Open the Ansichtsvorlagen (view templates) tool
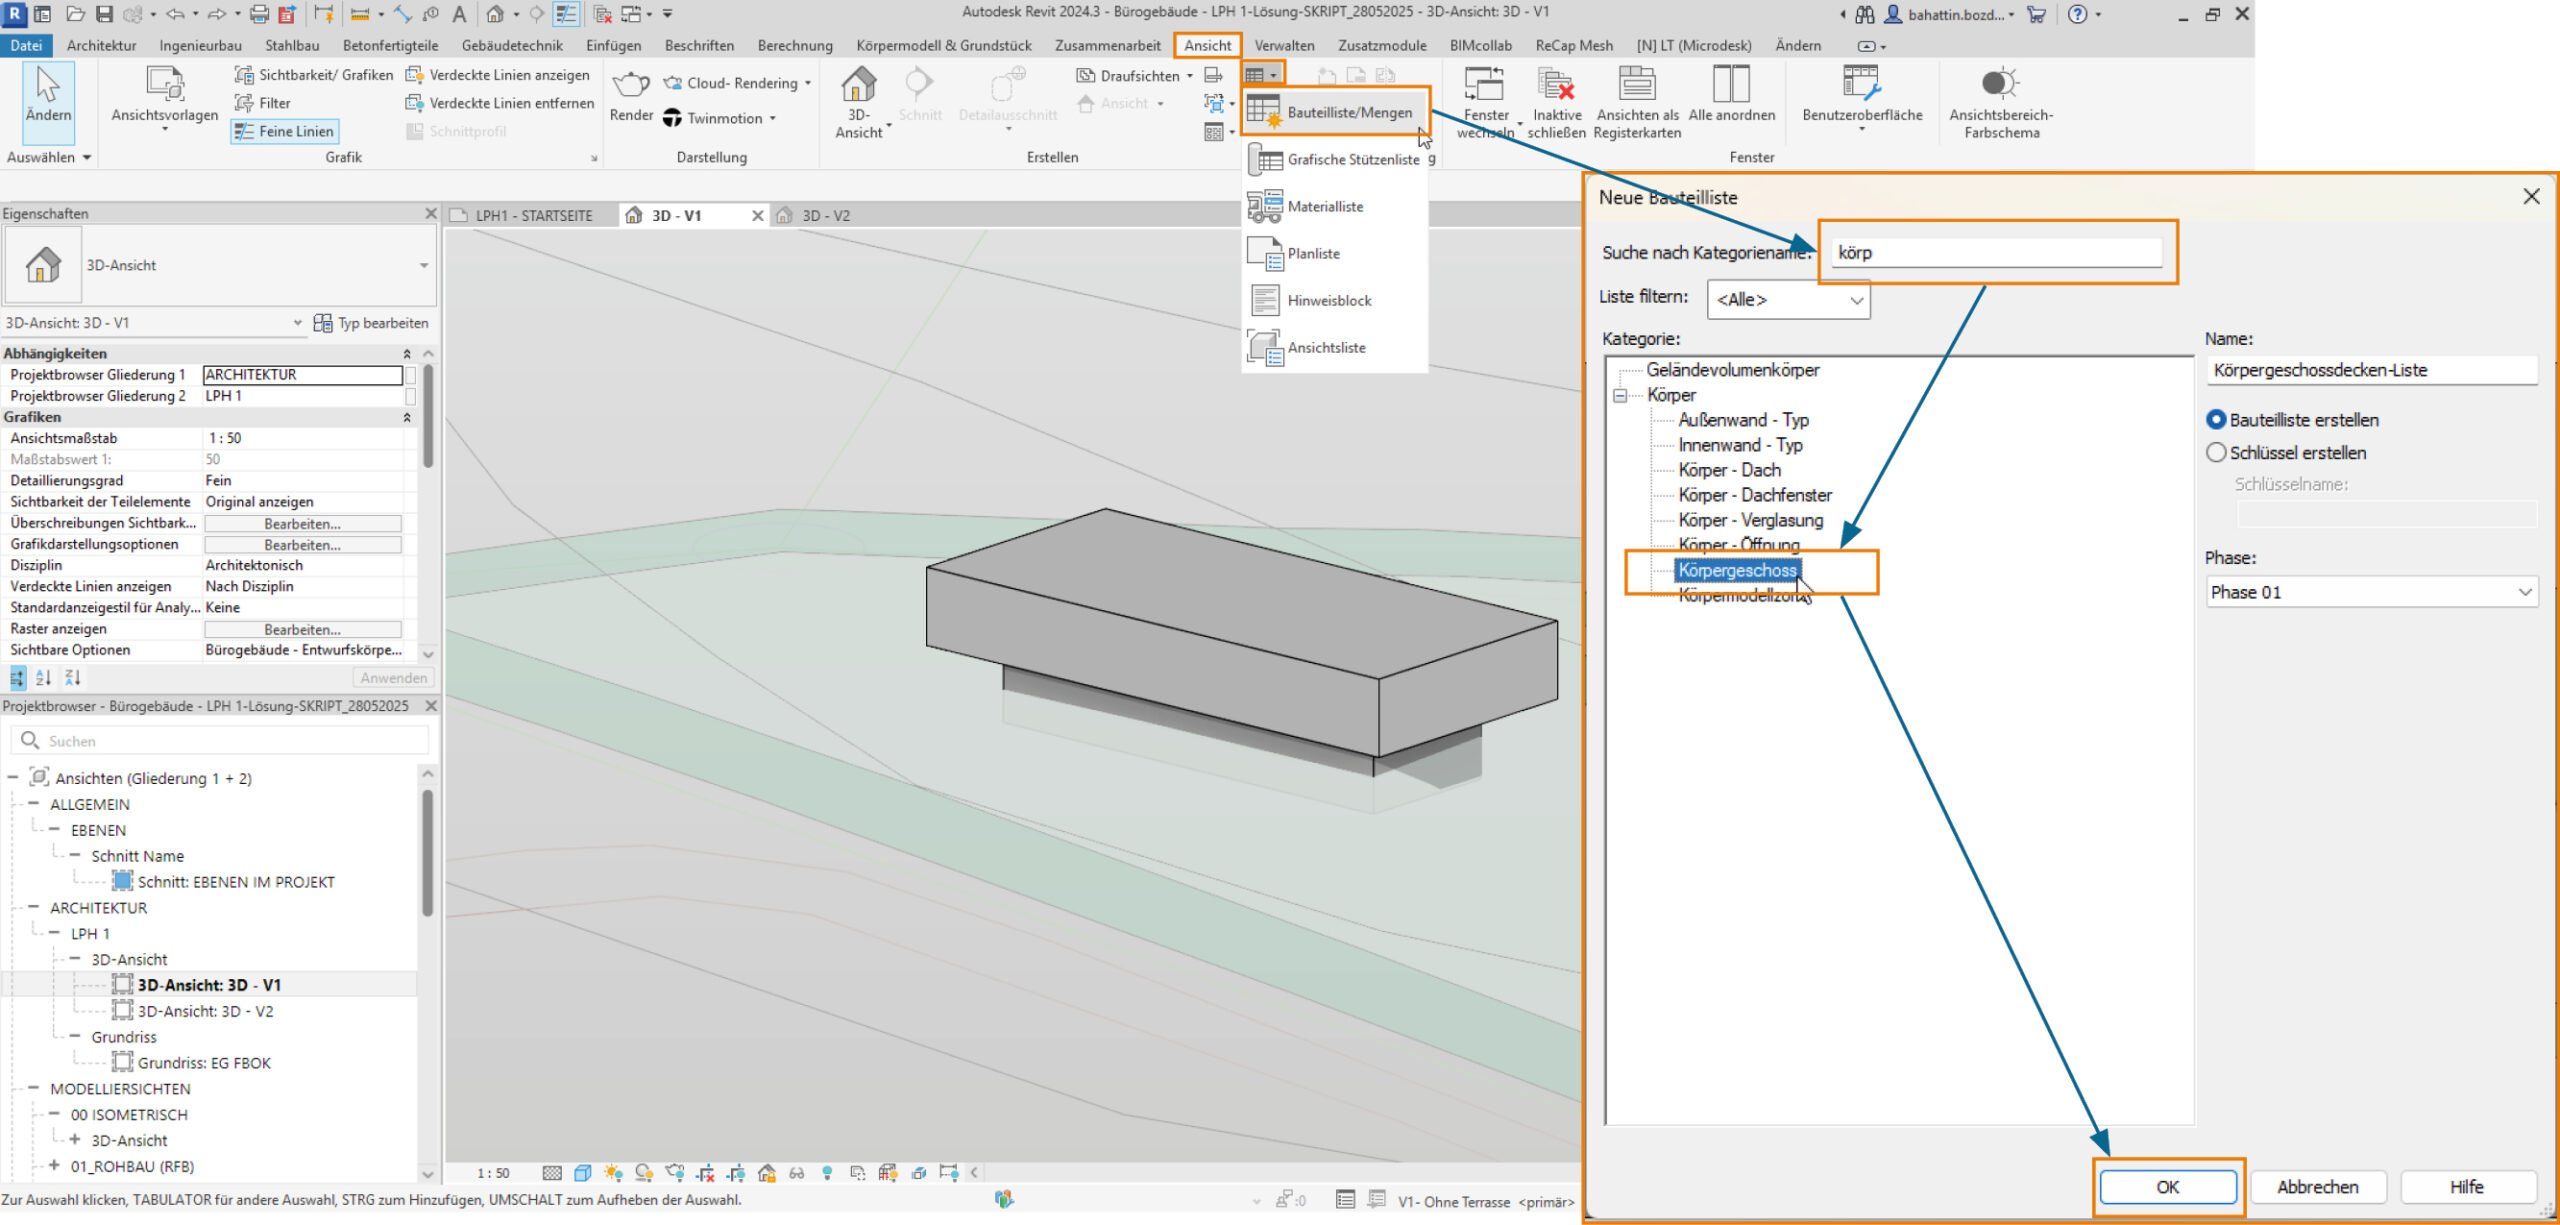 click(x=165, y=96)
